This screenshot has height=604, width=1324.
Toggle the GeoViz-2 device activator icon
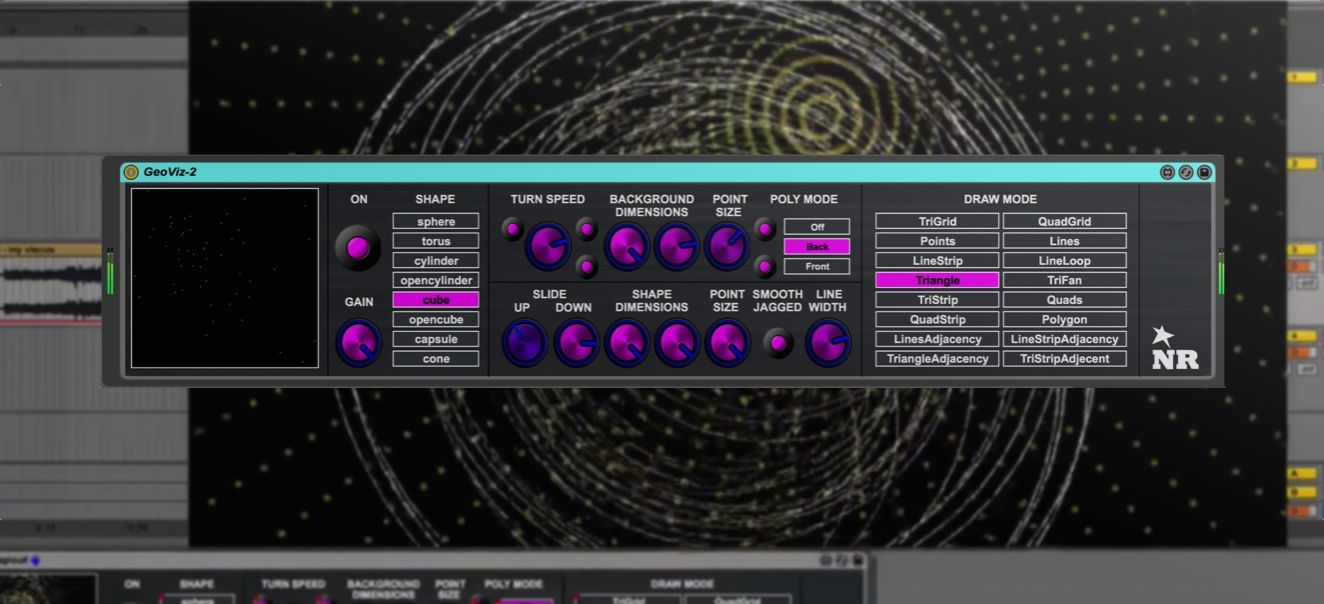pos(131,172)
